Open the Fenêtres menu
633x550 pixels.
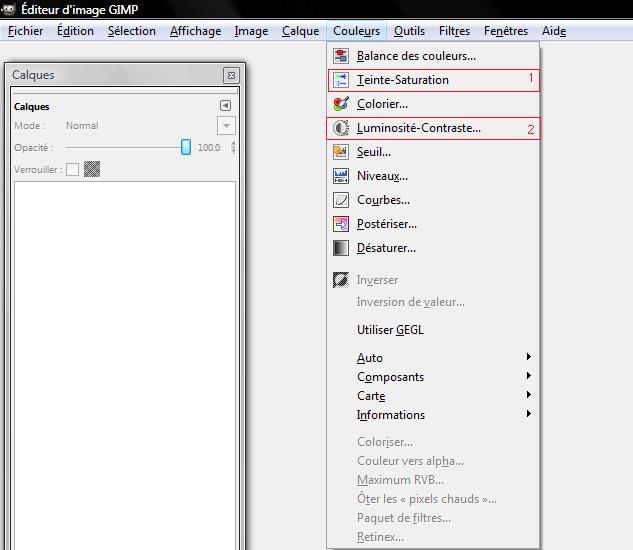coord(506,31)
